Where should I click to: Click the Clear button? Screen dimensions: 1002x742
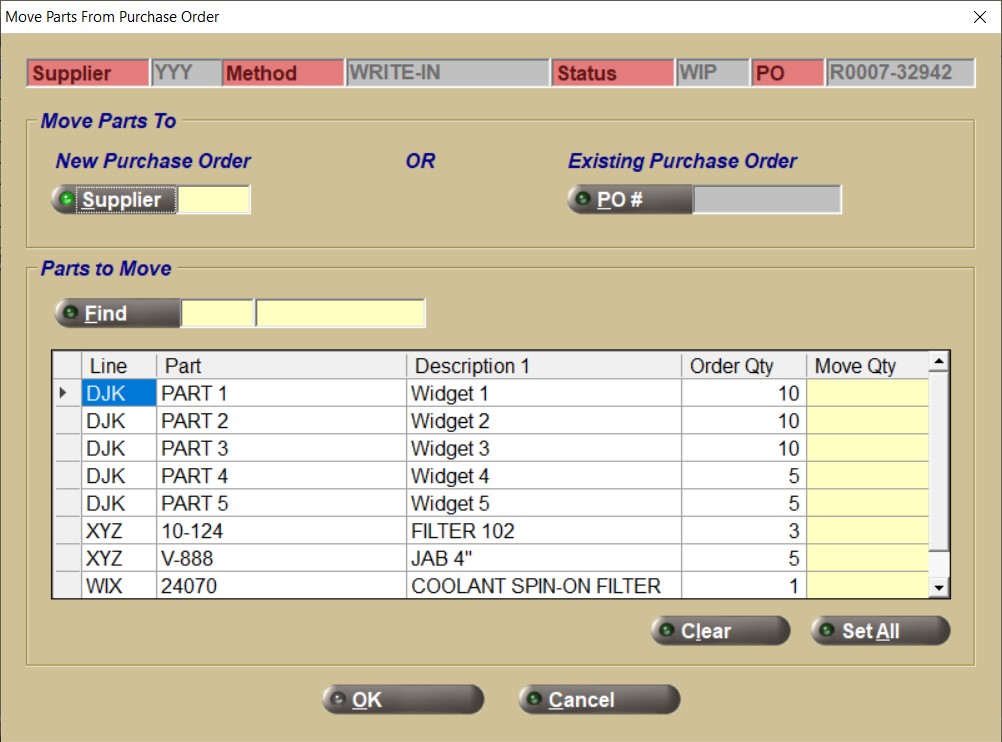click(x=720, y=631)
